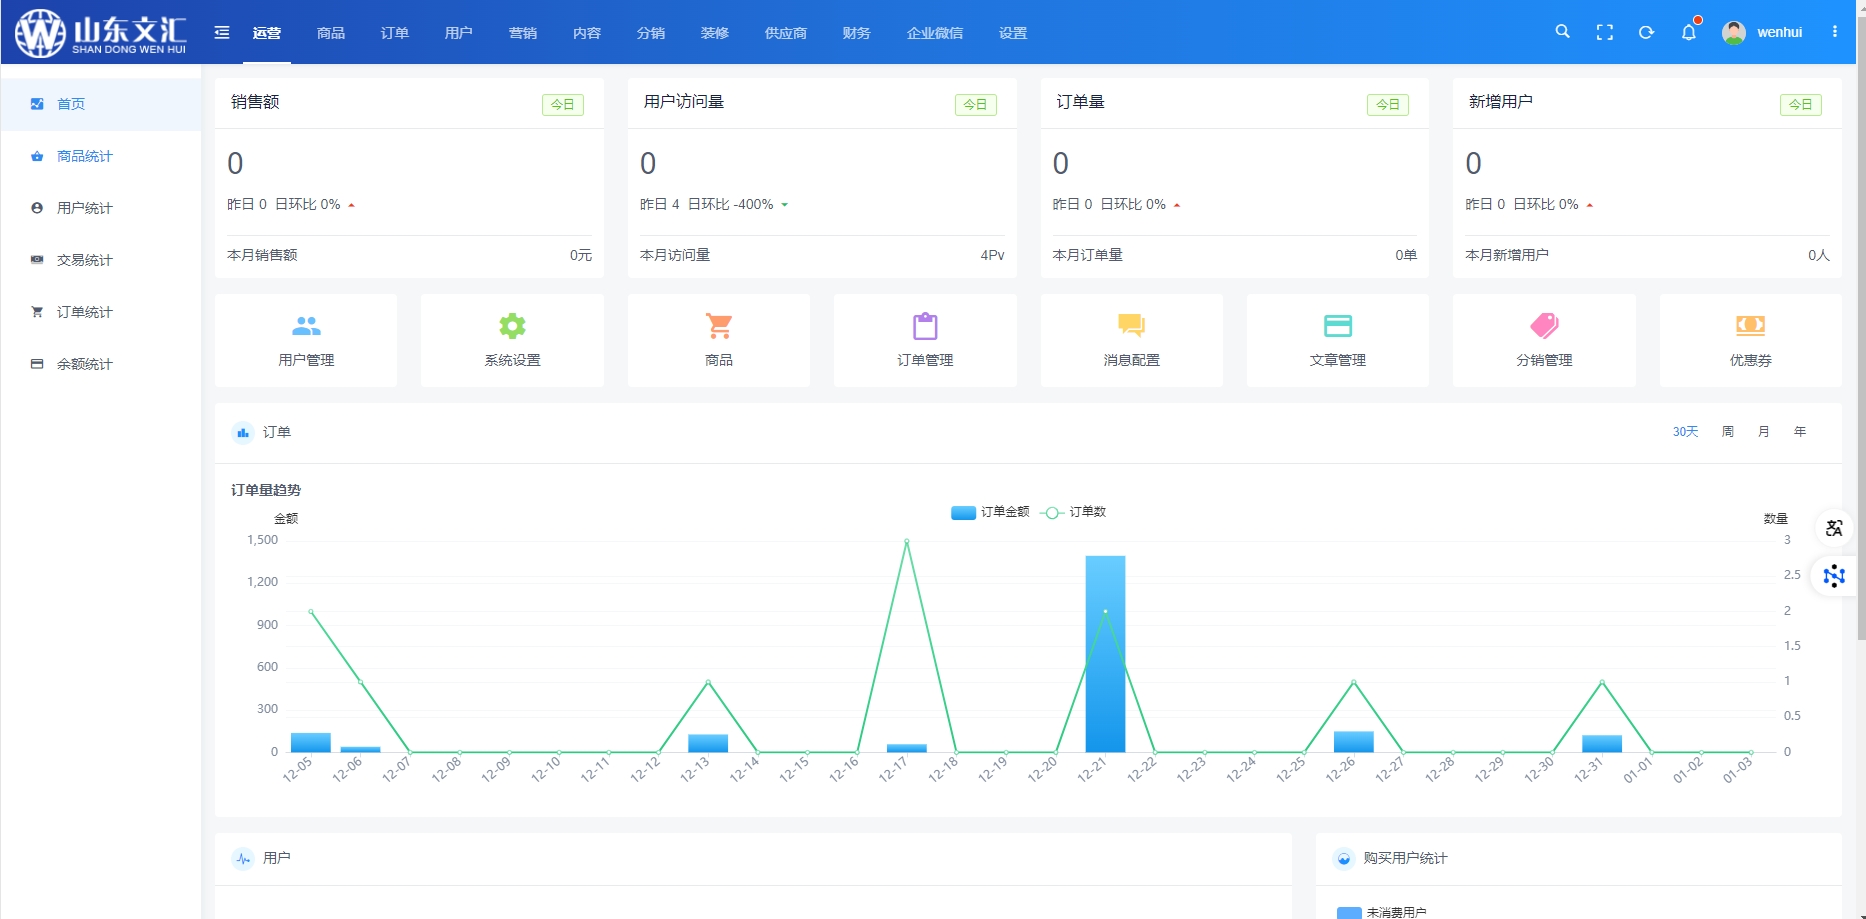This screenshot has width=1866, height=919.
Task: Select the 月 chart range
Action: pos(1764,432)
